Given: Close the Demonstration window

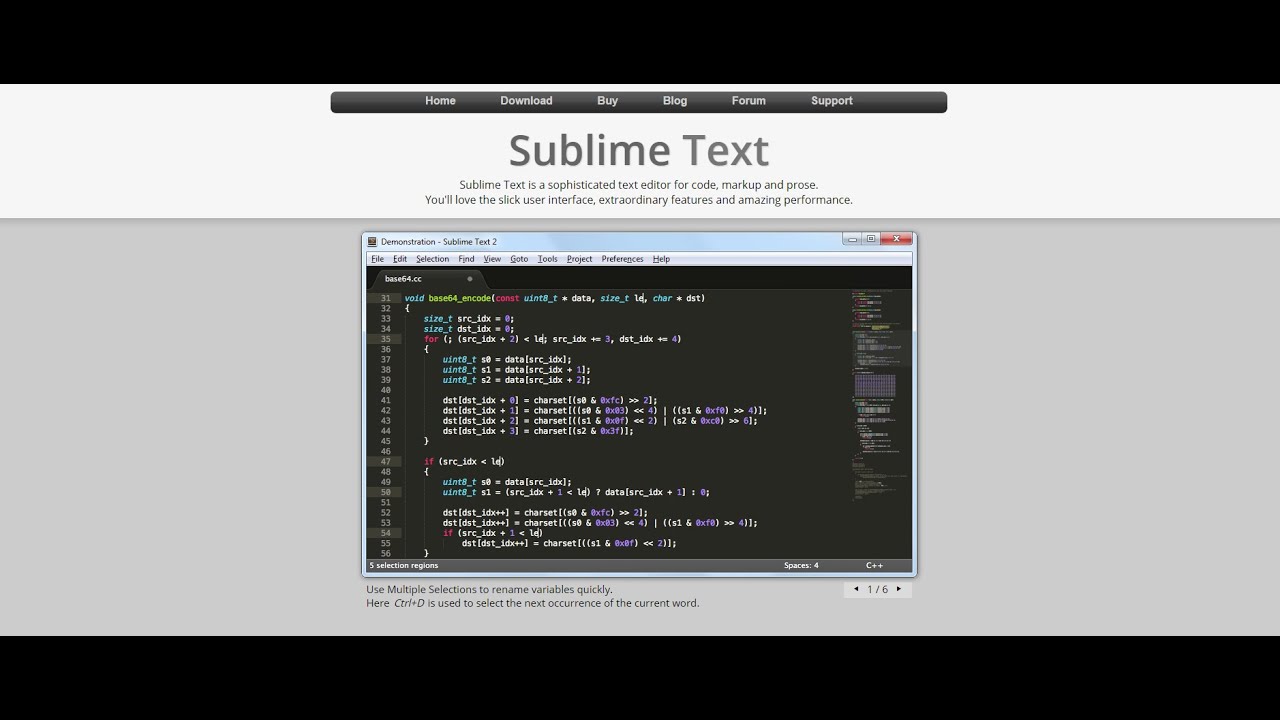Looking at the screenshot, I should 898,239.
